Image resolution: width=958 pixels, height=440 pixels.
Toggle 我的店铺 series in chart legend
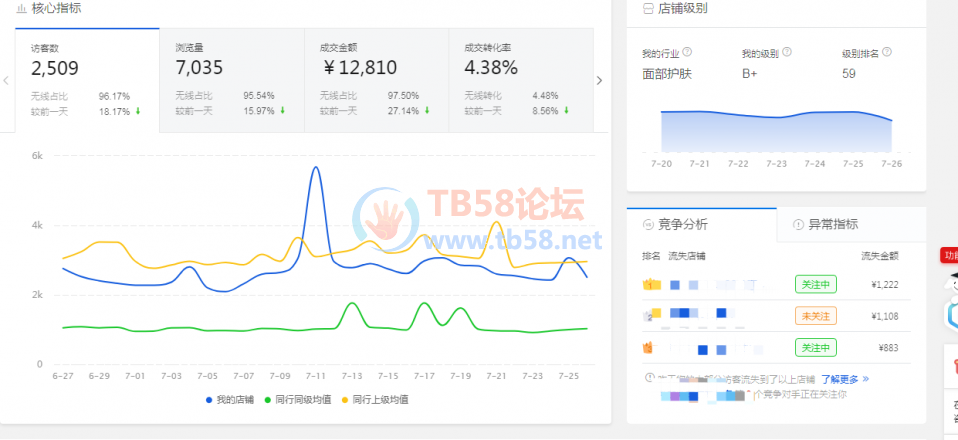[229, 399]
